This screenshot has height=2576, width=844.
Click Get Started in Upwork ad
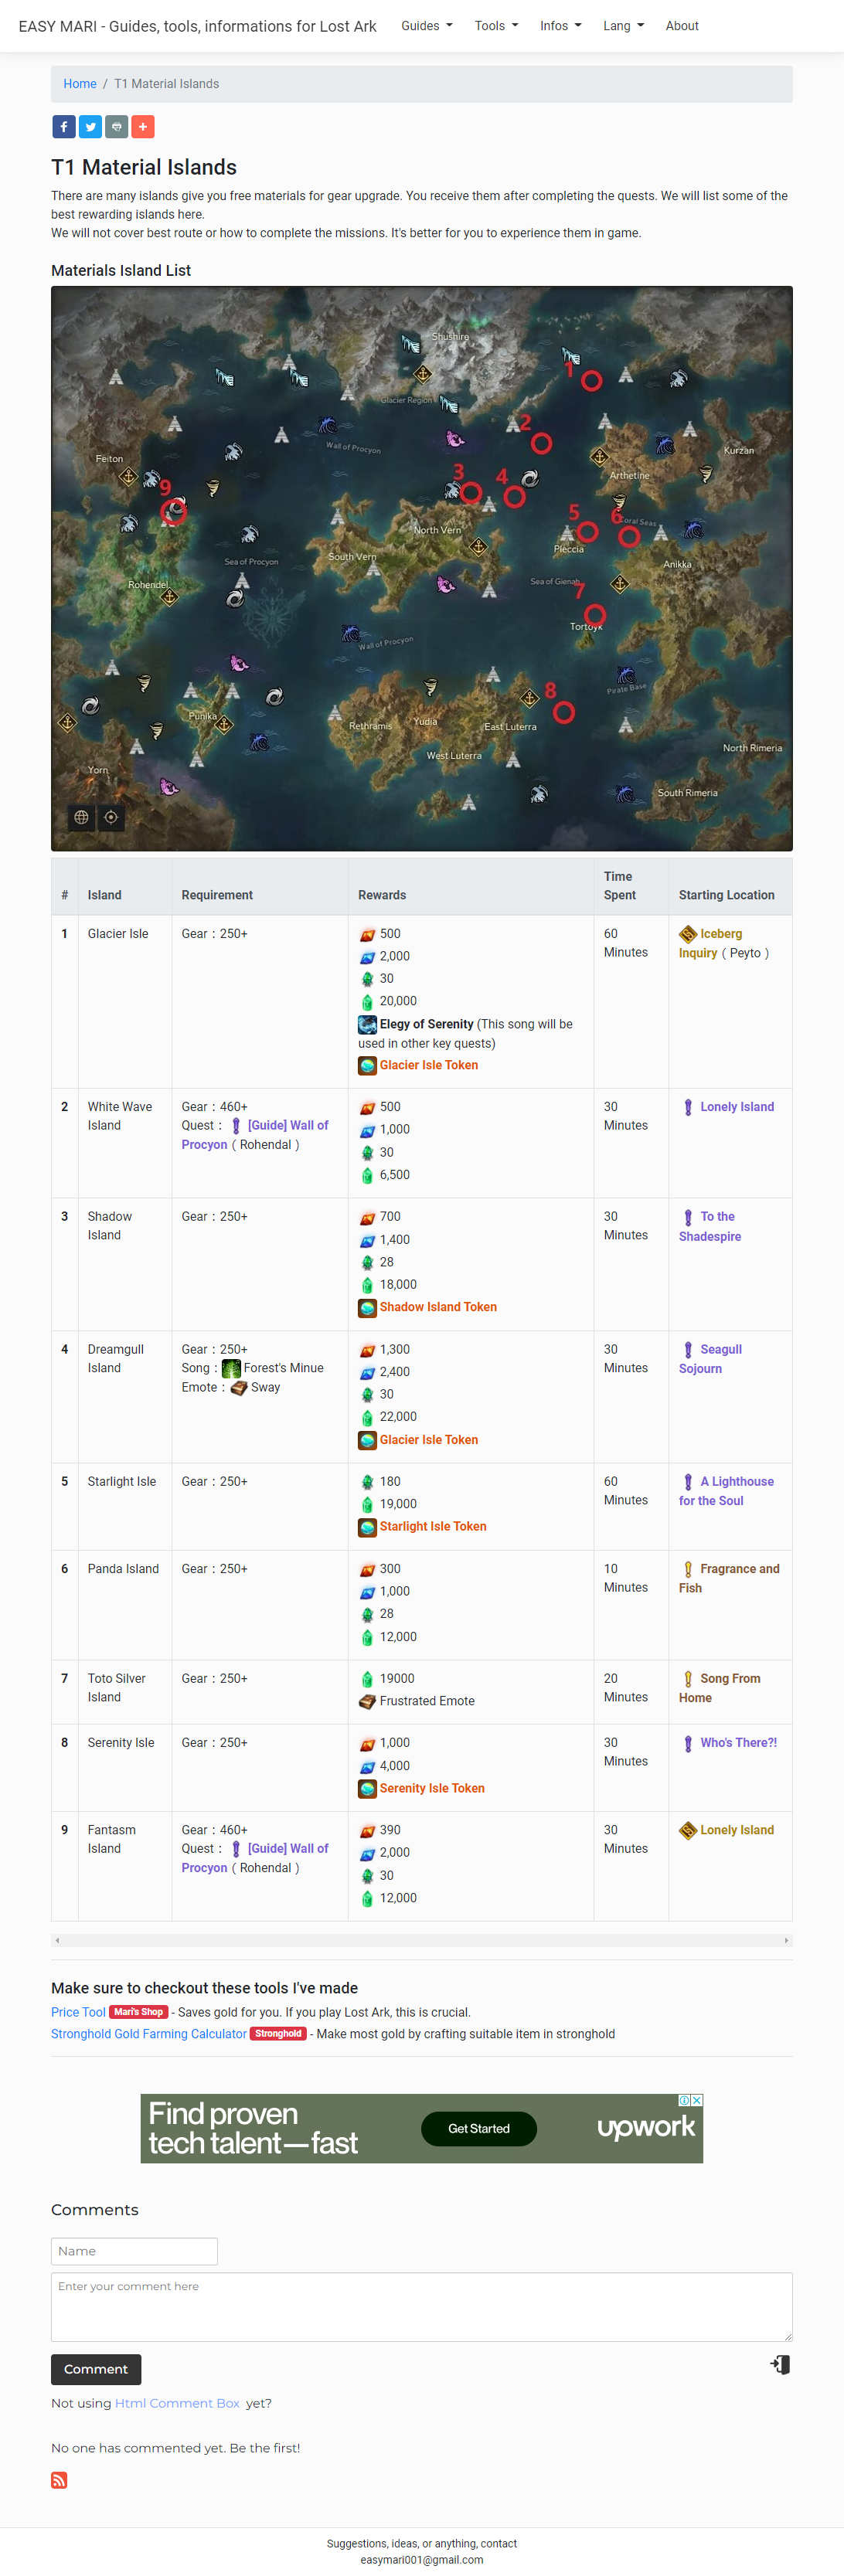click(x=478, y=2128)
